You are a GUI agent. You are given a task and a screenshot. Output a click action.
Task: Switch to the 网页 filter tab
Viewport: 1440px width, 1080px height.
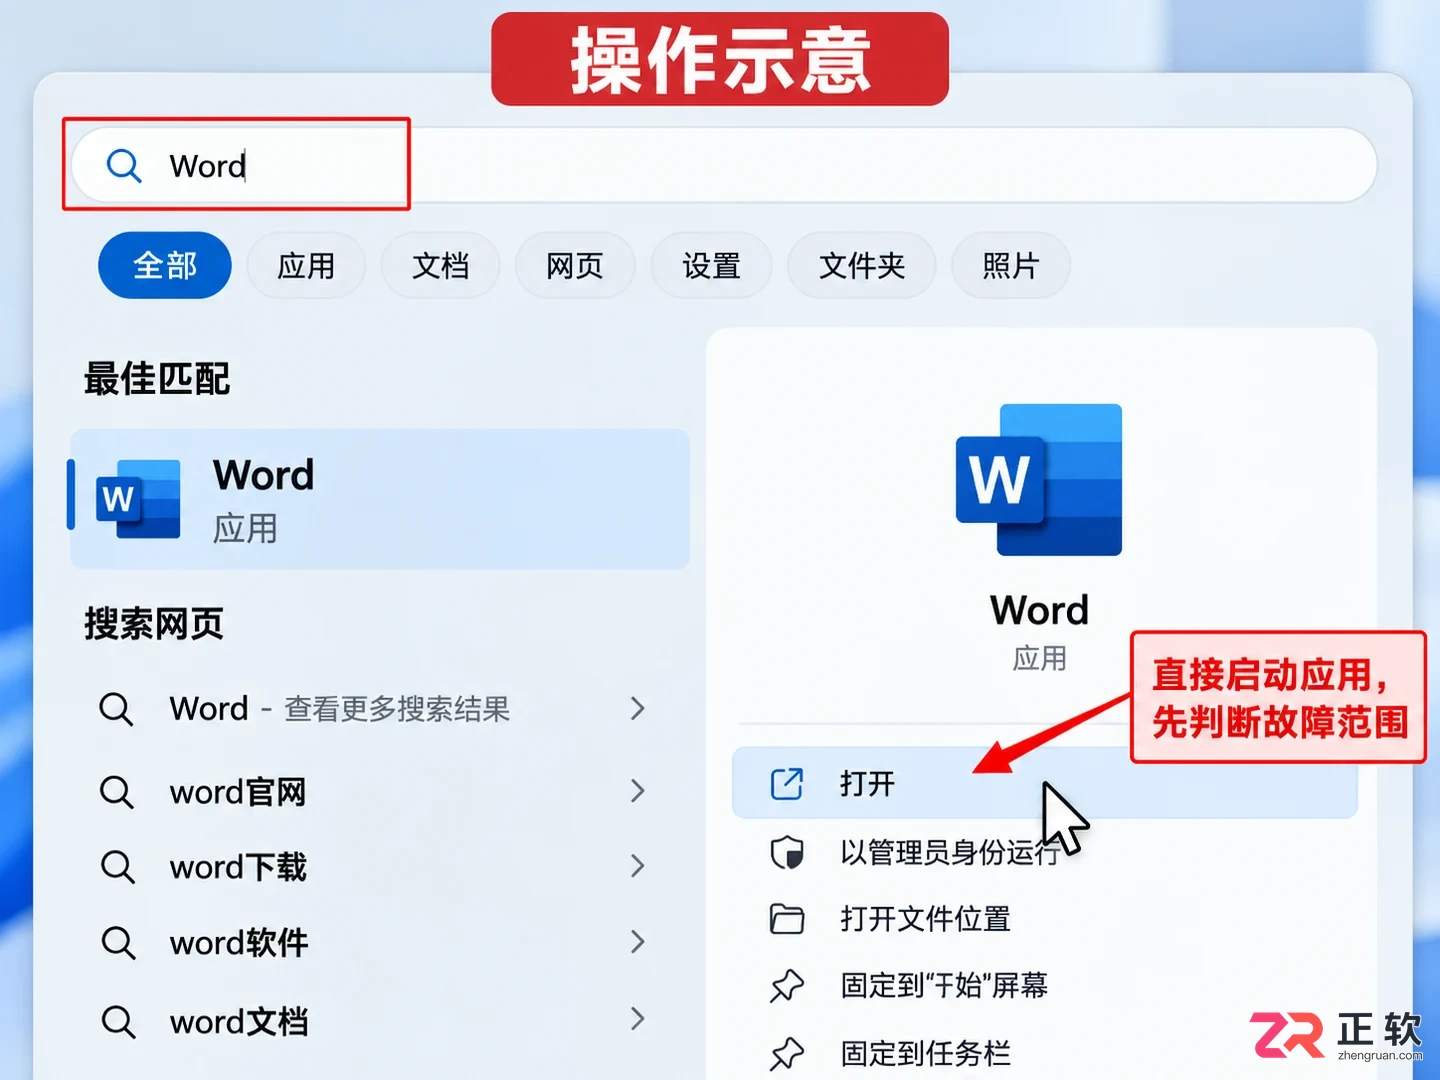coord(575,266)
